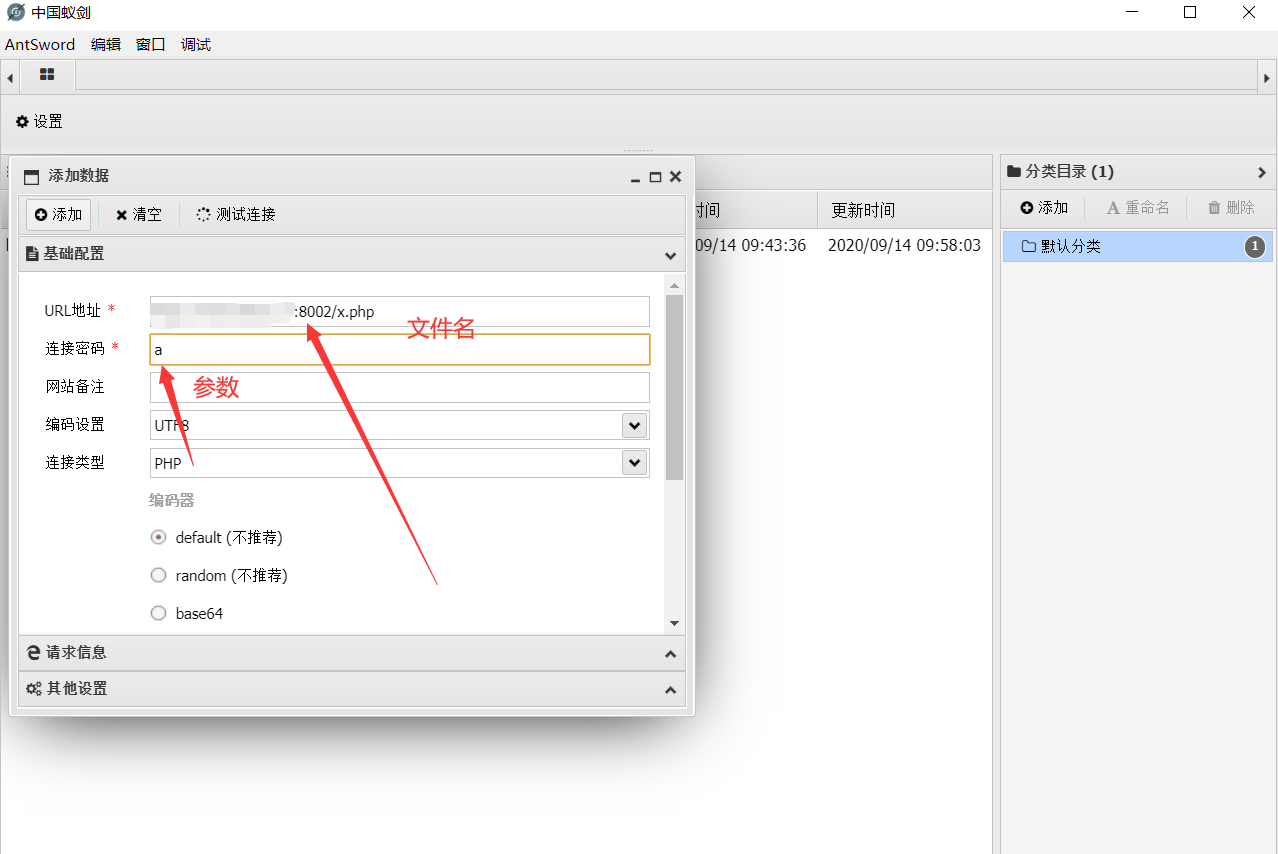Viewport: 1278px width, 854px height.
Task: Click the dialog scrollbar down arrow
Action: point(675,623)
